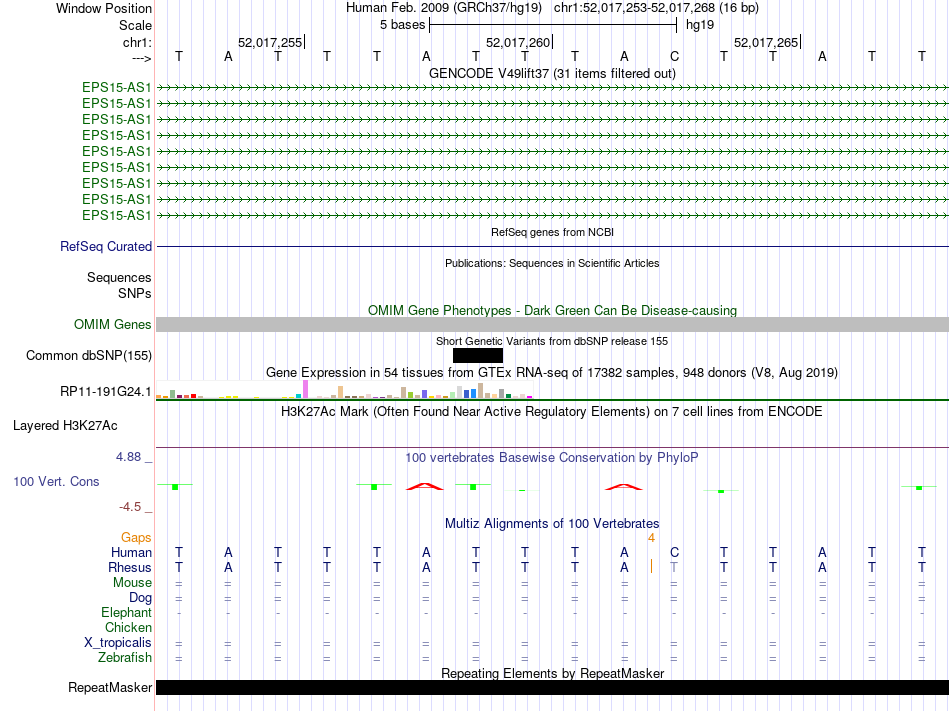
Task: Click the blue RefSeq Curated intron line
Action: point(552,246)
